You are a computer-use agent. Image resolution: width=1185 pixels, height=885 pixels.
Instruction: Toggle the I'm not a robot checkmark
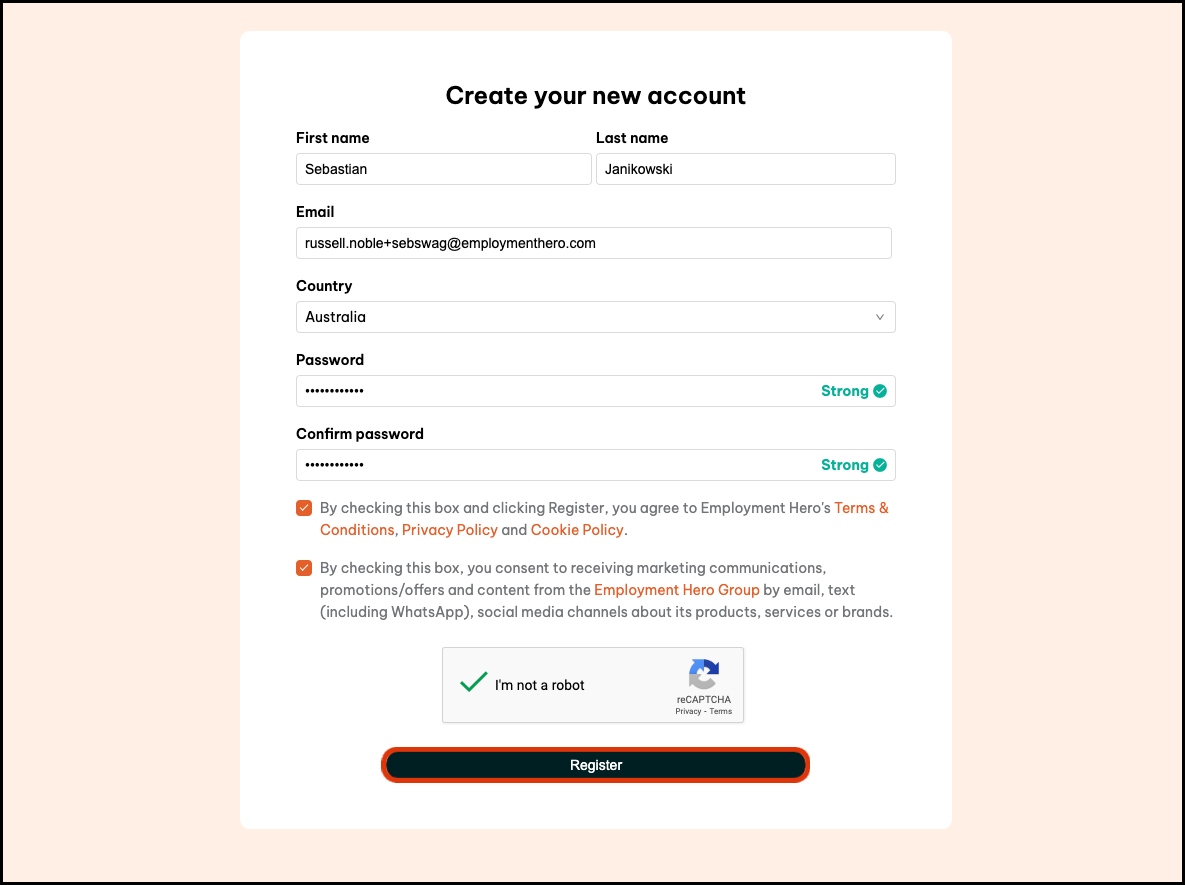(x=473, y=684)
